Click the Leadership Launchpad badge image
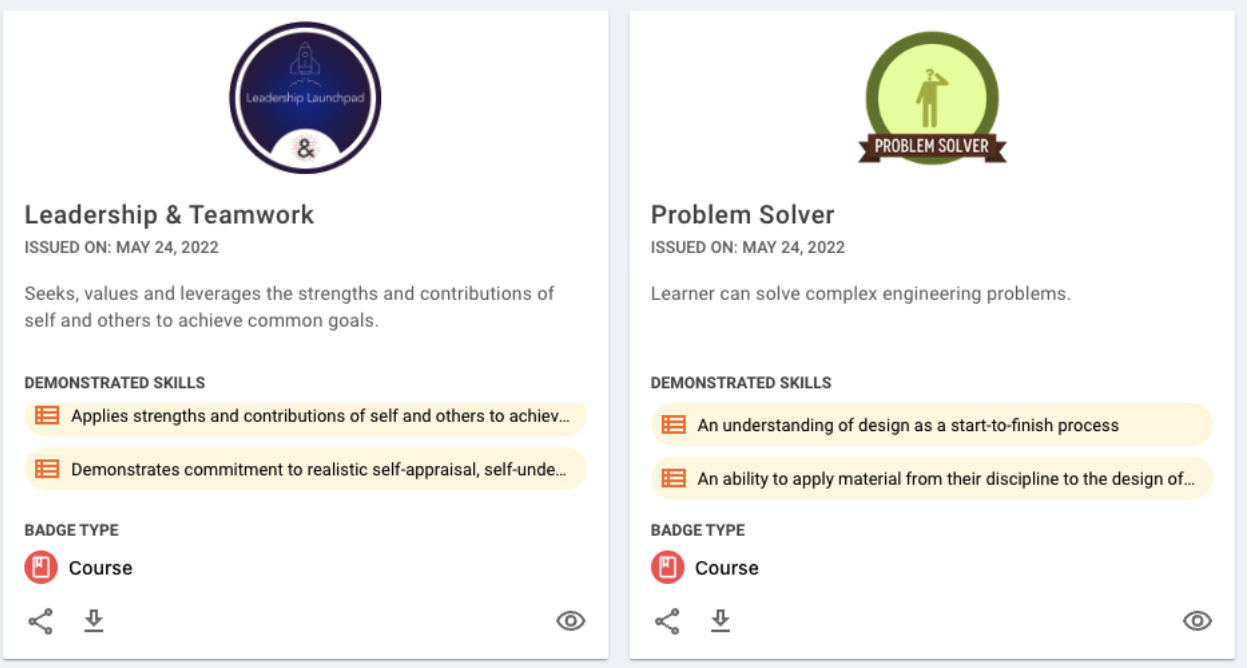Screen dimensions: 1248x668 tap(305, 97)
